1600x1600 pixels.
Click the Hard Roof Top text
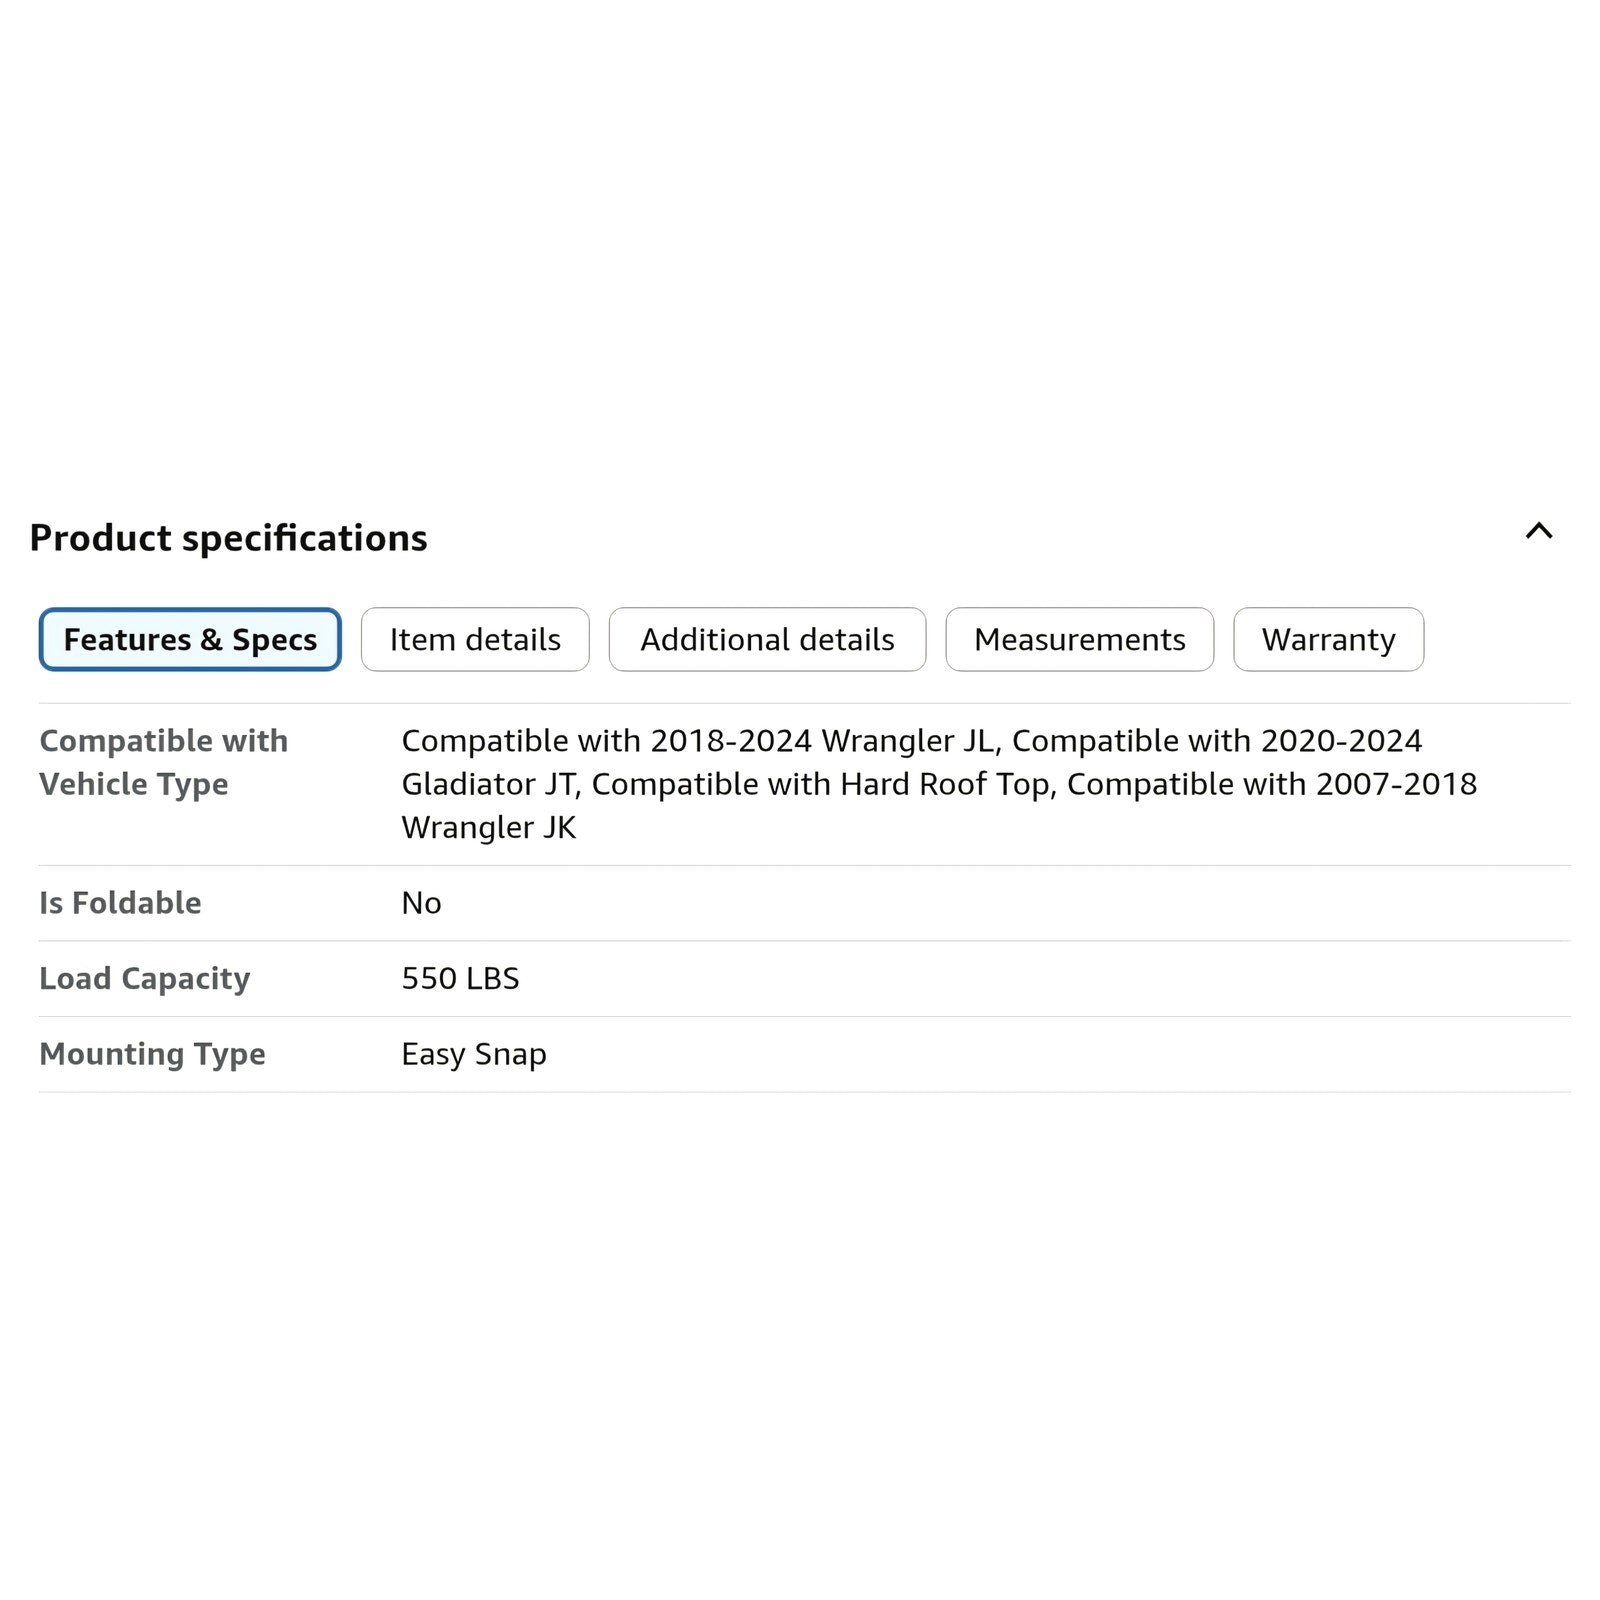tap(944, 784)
